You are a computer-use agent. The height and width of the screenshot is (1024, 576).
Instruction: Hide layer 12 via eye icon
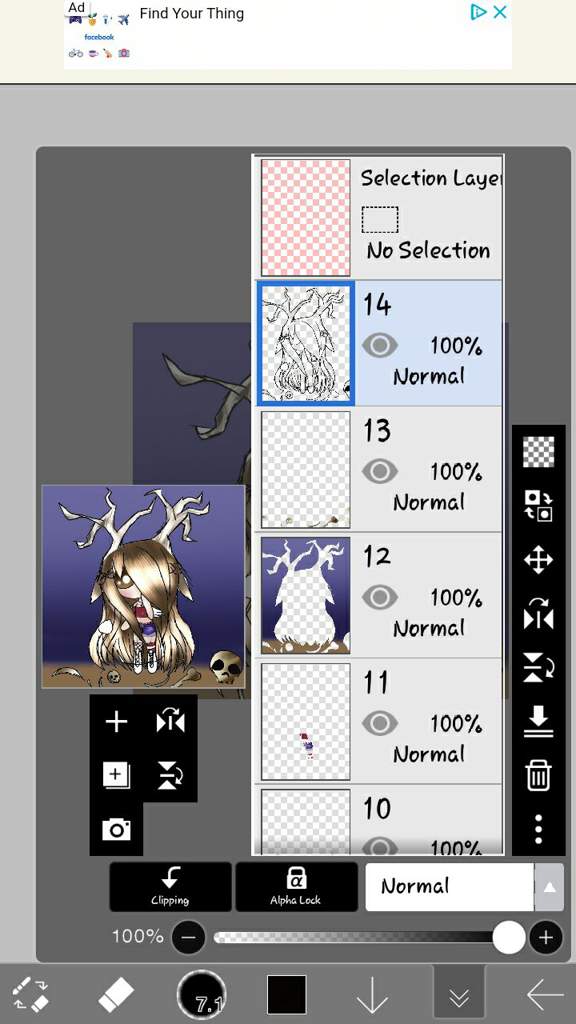coord(379,597)
